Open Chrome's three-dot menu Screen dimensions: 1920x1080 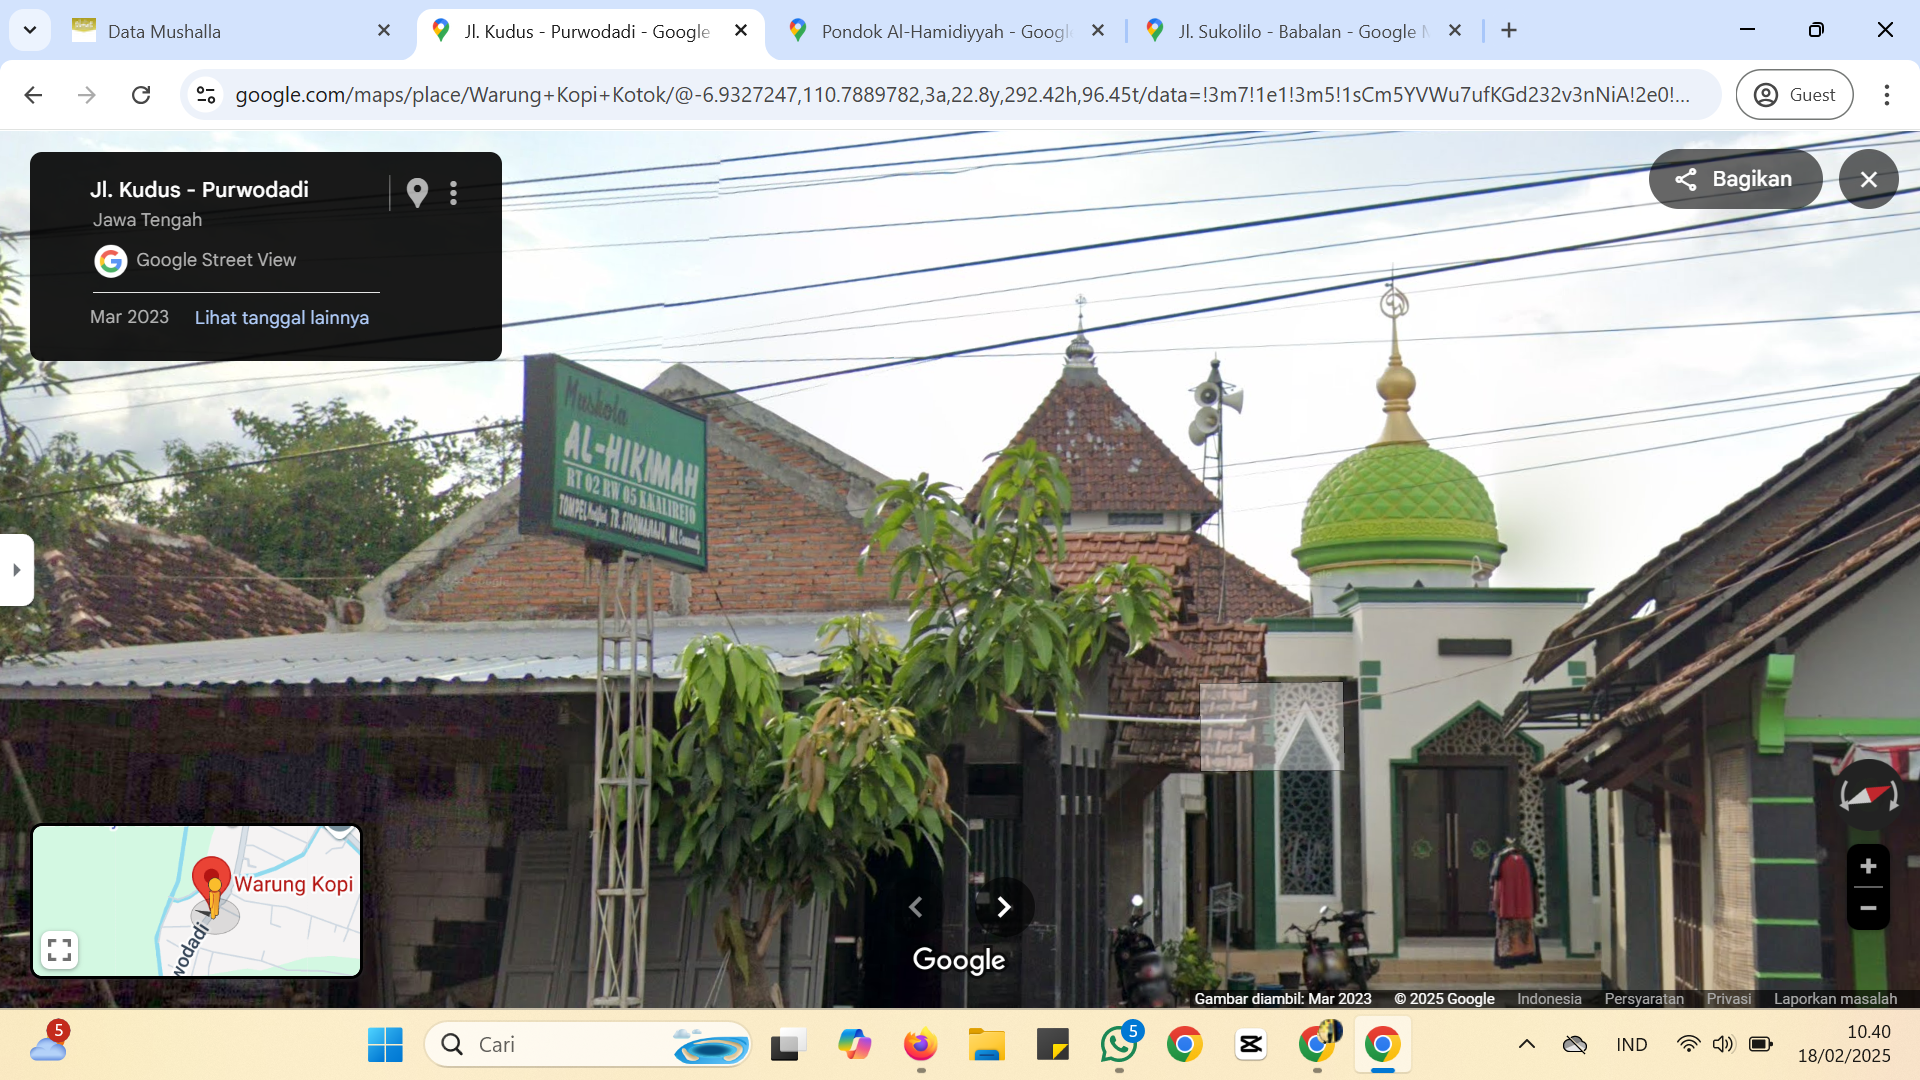[1887, 95]
